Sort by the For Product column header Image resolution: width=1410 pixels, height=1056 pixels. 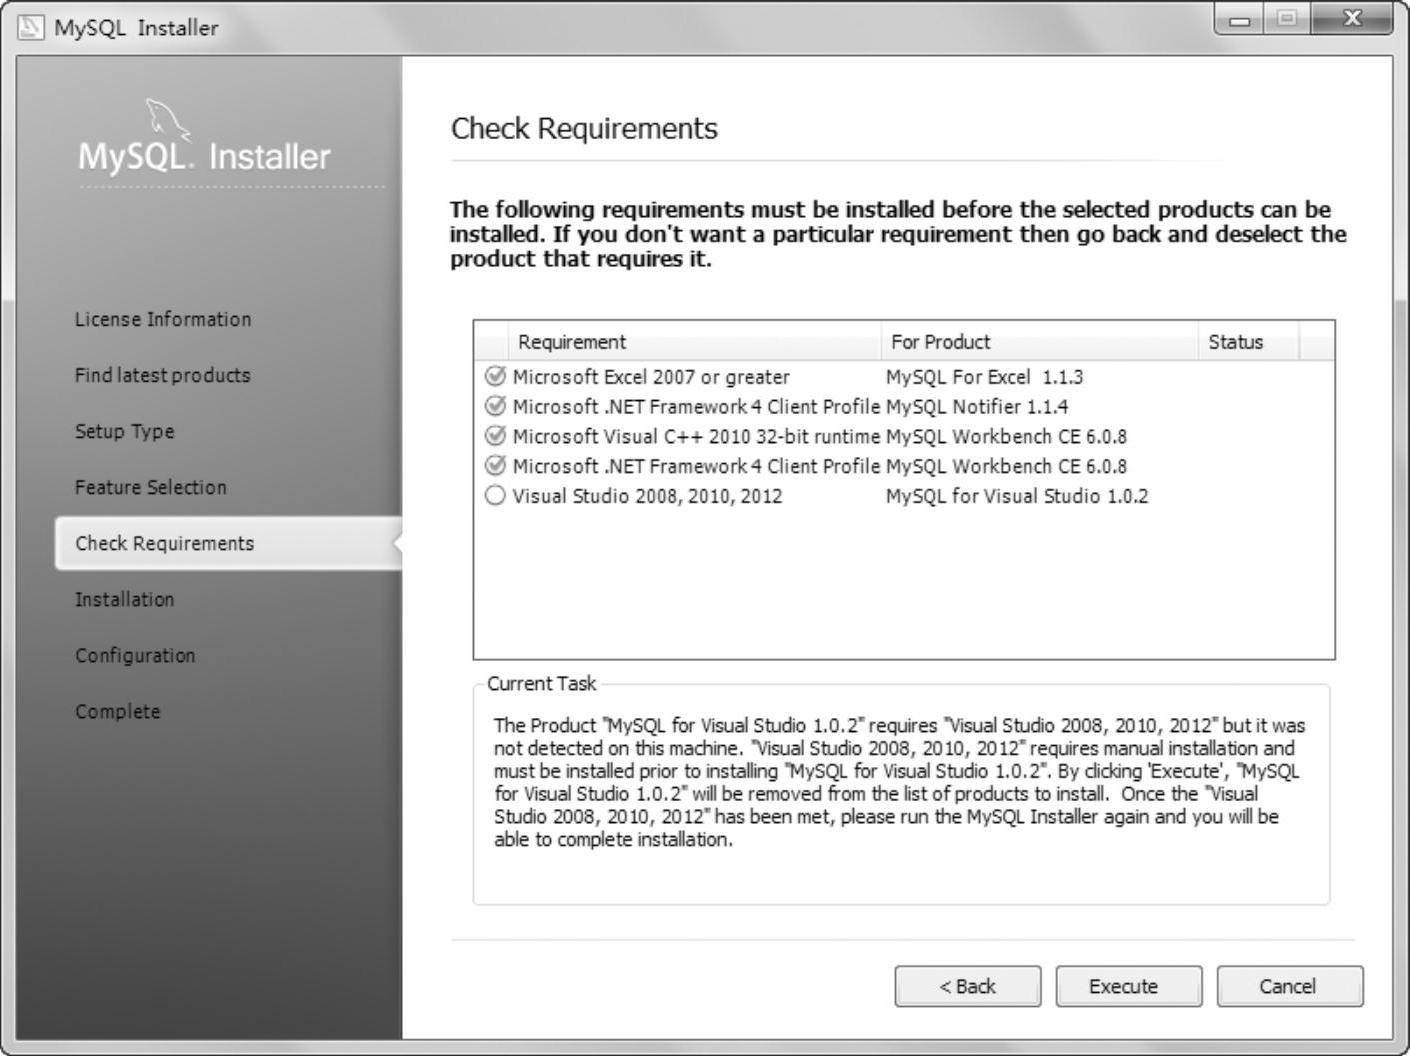click(x=1039, y=342)
